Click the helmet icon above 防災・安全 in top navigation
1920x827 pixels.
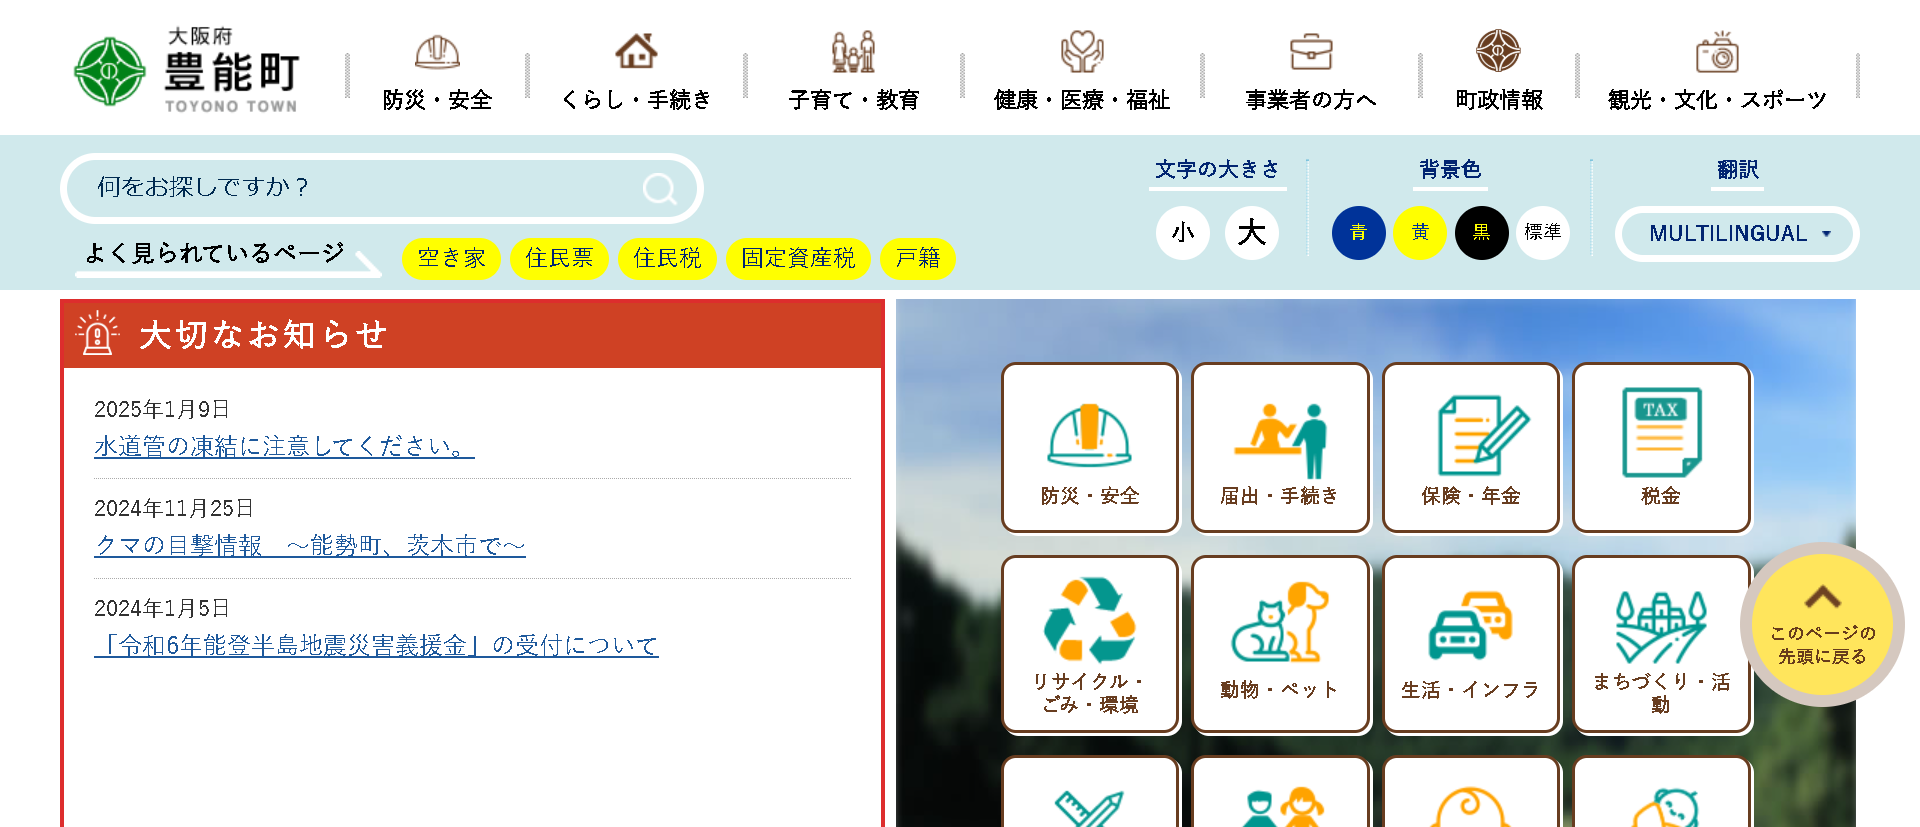437,52
